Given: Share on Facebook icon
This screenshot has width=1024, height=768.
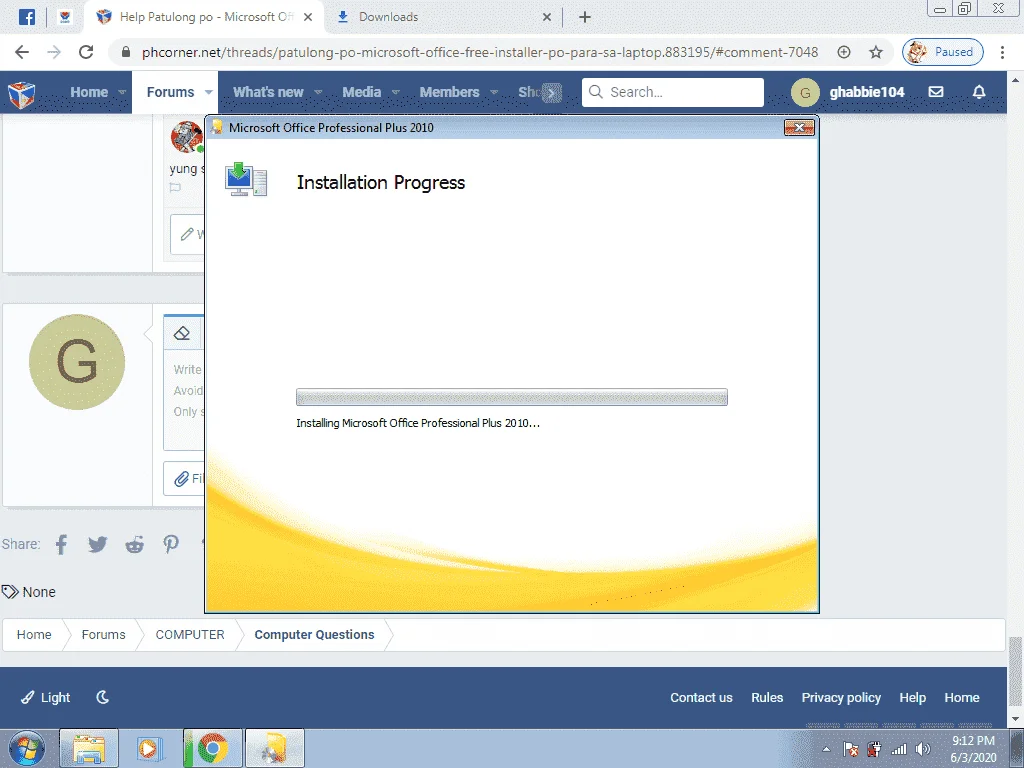Looking at the screenshot, I should [x=61, y=544].
